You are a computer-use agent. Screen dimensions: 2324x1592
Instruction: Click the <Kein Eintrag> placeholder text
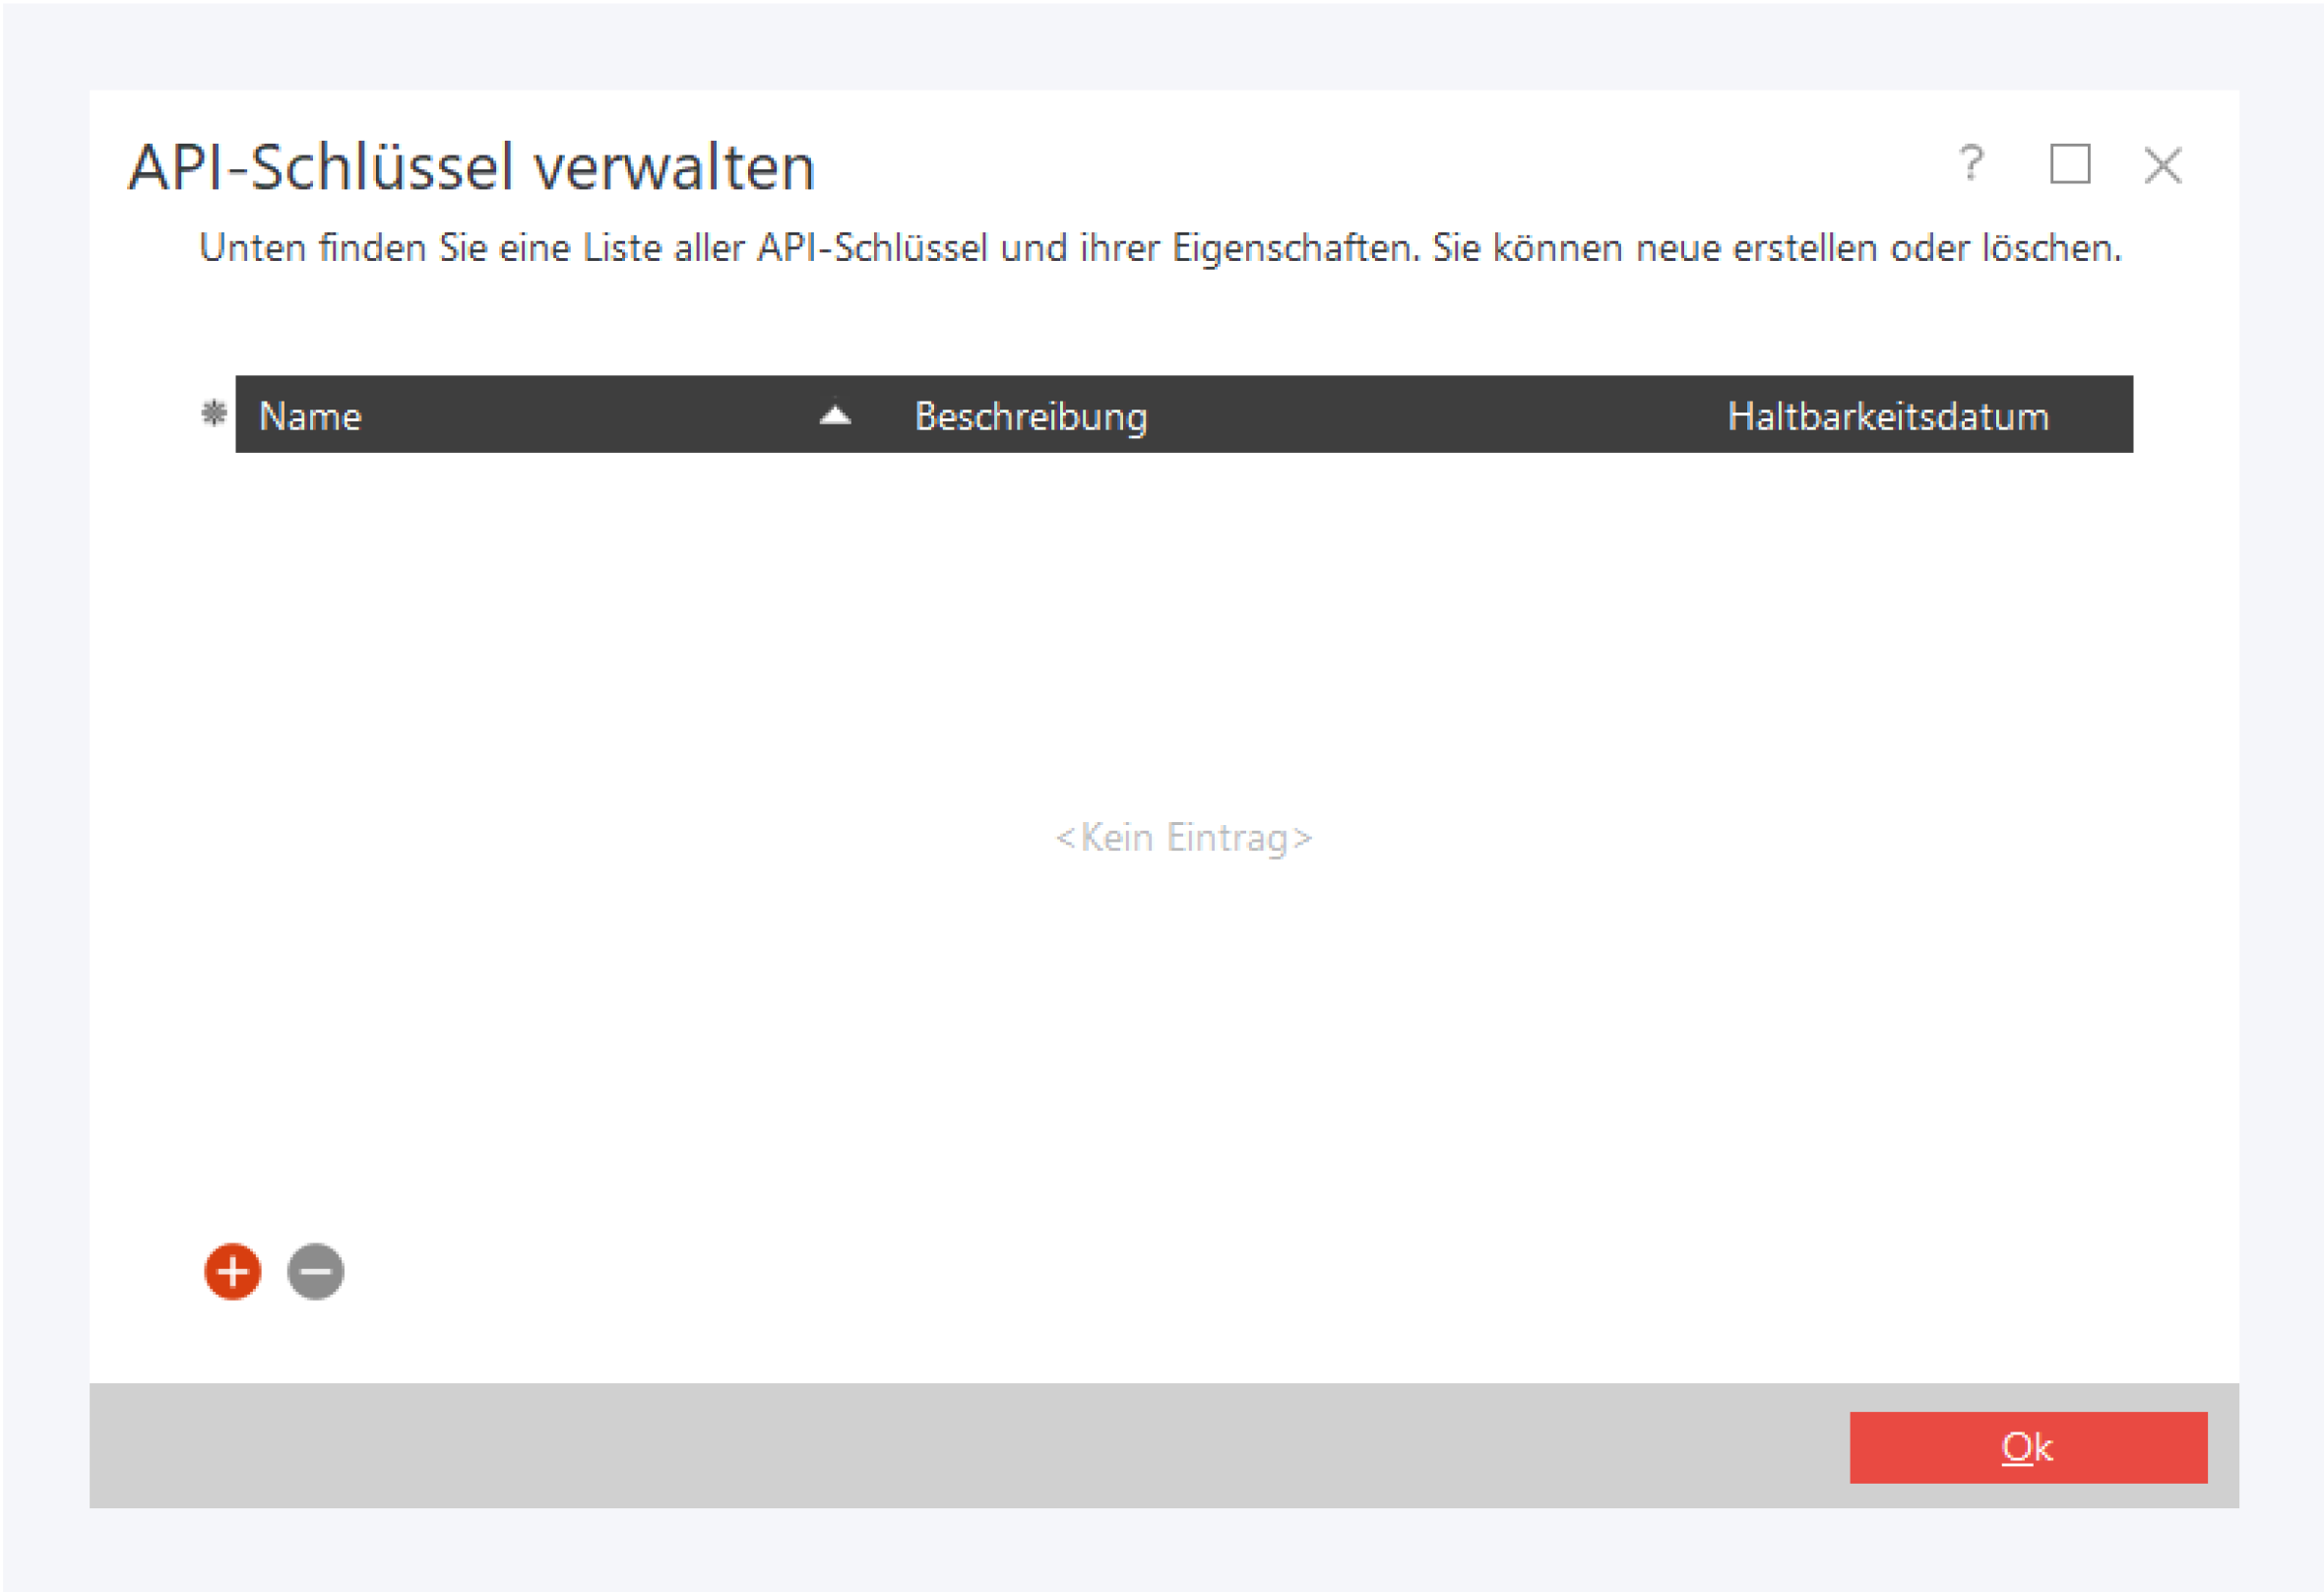1183,838
